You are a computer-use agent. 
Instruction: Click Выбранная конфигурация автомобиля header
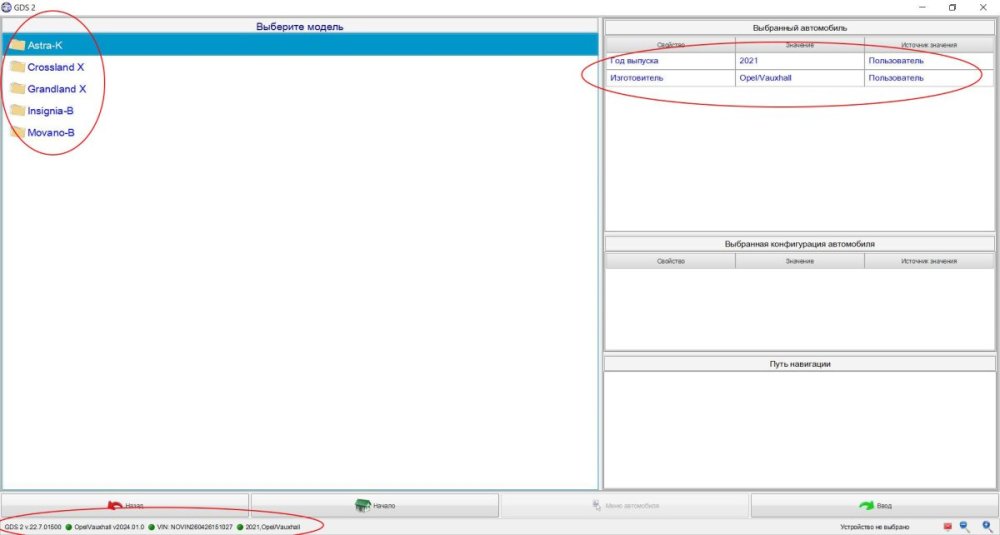coord(800,244)
